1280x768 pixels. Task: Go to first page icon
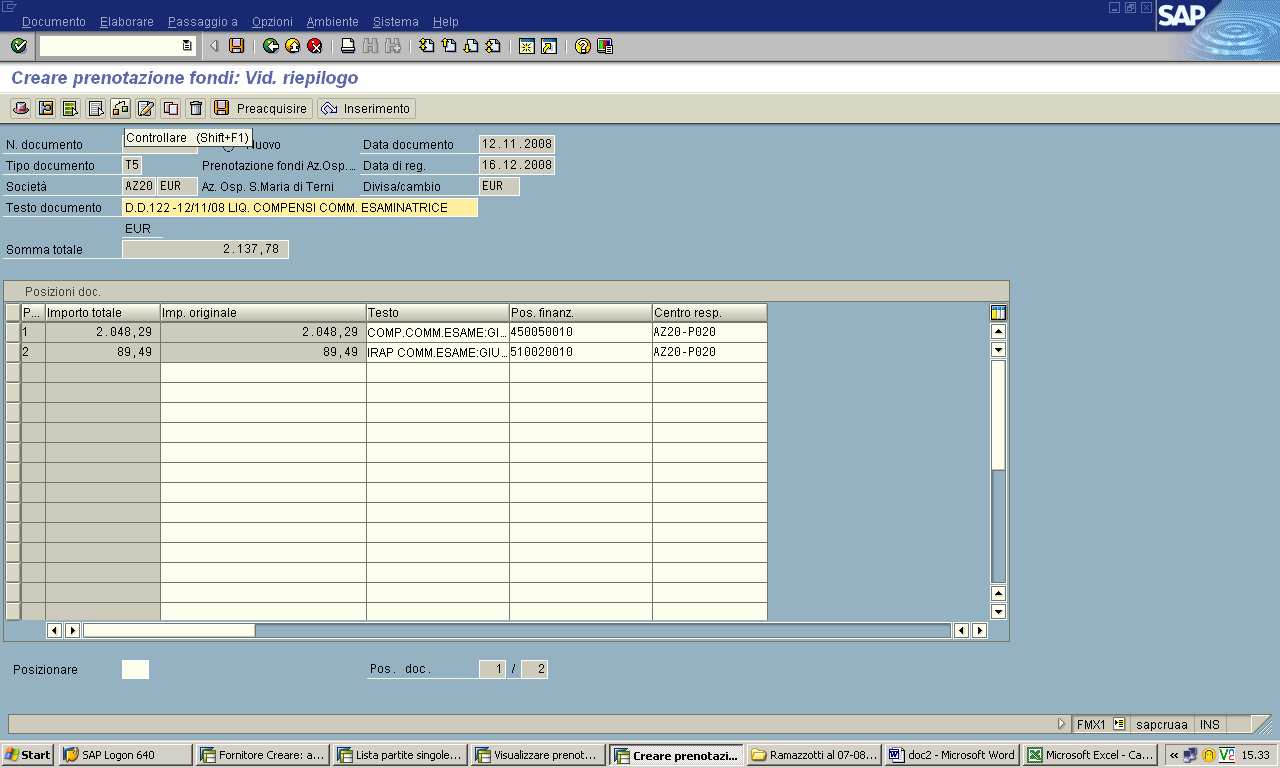point(427,46)
